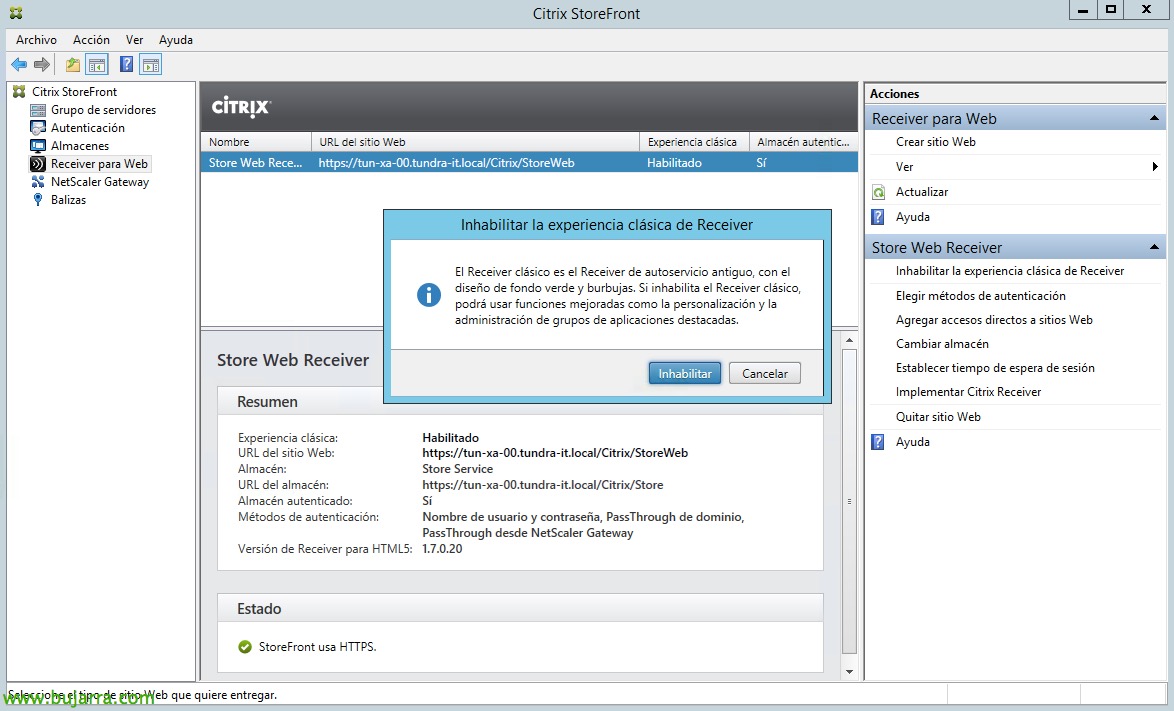Click Inhabilitar la experiencia clásica de Receiver action
Image resolution: width=1174 pixels, height=711 pixels.
(1010, 271)
